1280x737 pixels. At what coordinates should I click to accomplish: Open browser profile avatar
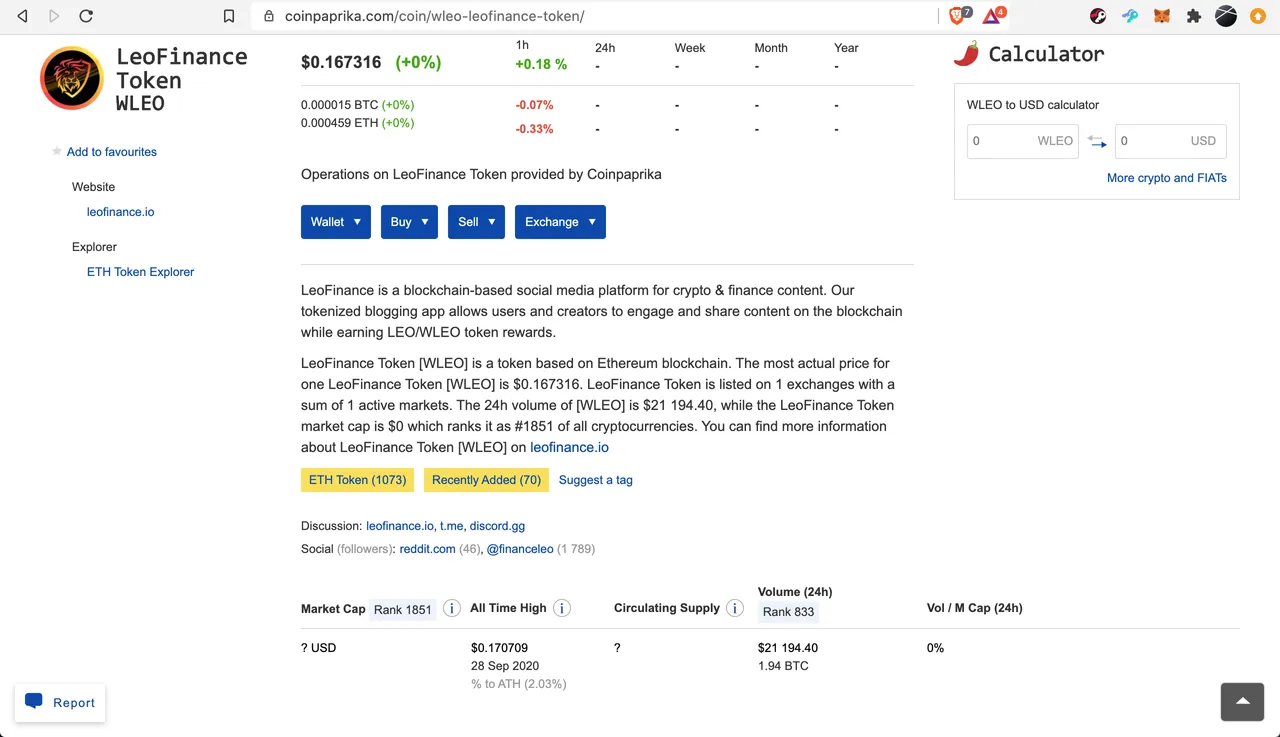[1226, 16]
